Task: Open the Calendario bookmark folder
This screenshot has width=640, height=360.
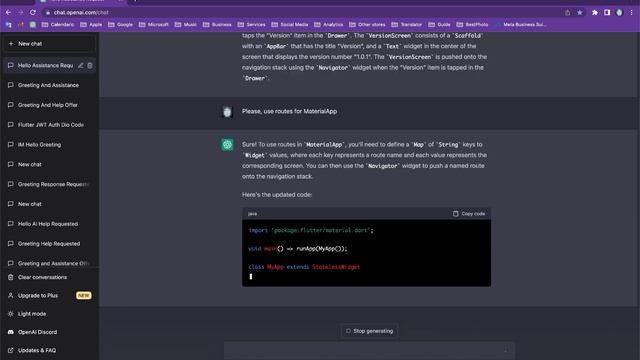Action: 58,24
